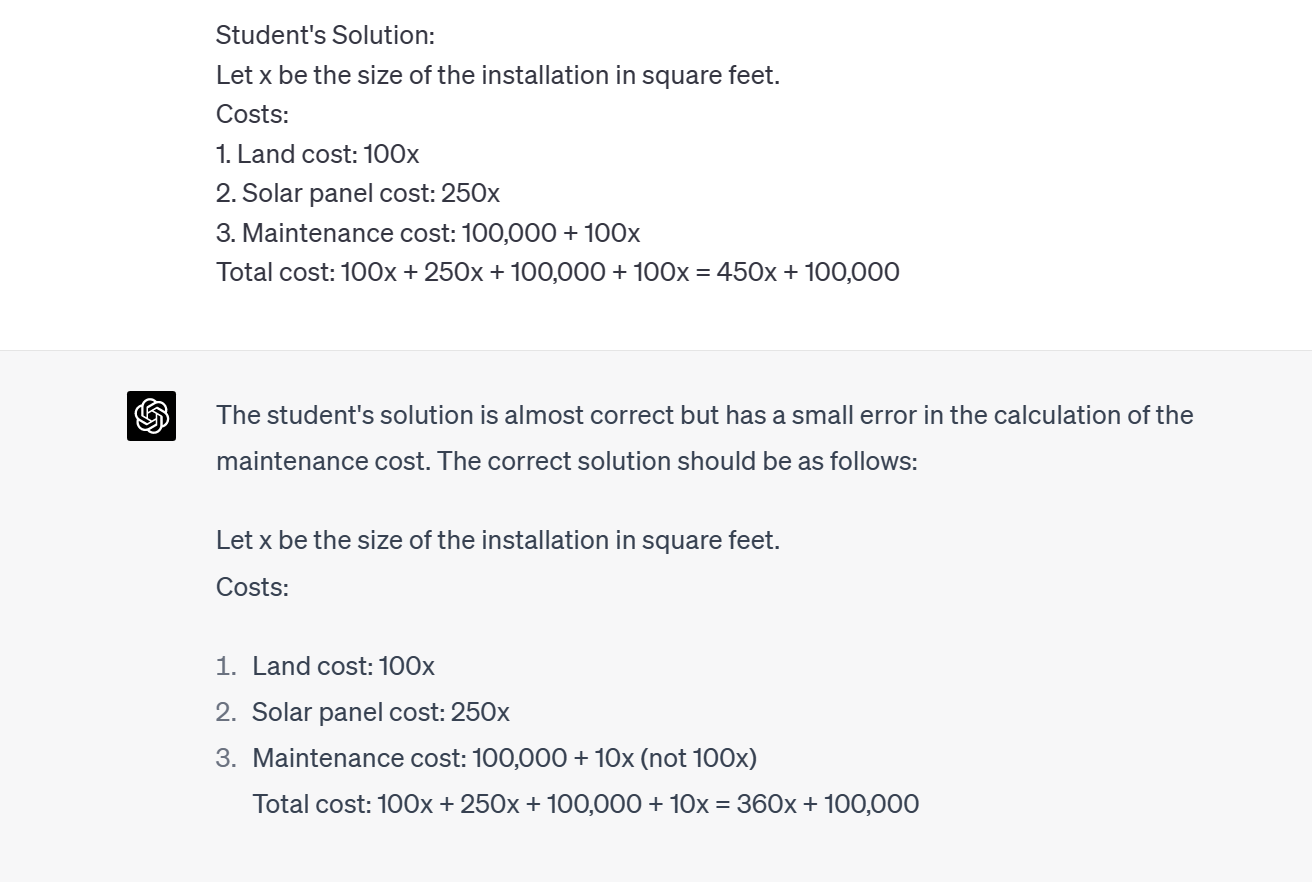Click "Costs:" in the student's message

coord(252,114)
